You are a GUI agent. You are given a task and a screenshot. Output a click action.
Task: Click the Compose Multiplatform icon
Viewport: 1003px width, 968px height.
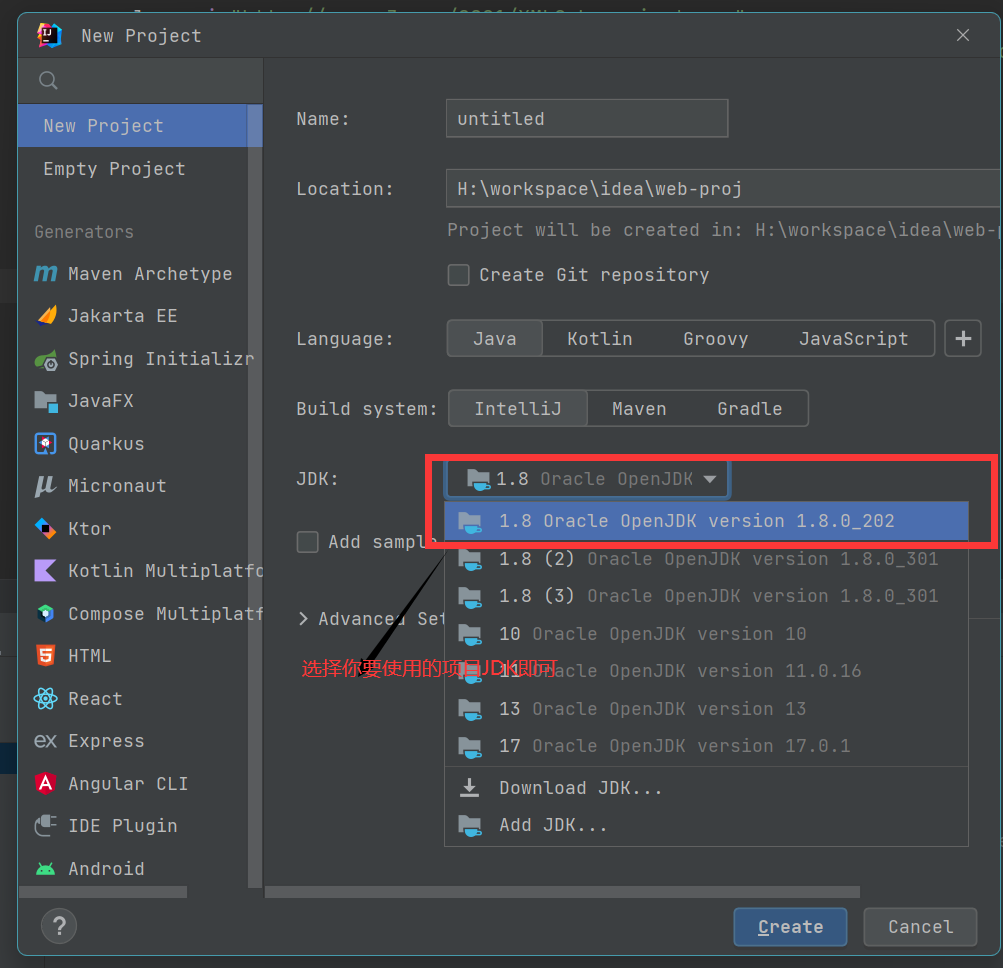[45, 614]
